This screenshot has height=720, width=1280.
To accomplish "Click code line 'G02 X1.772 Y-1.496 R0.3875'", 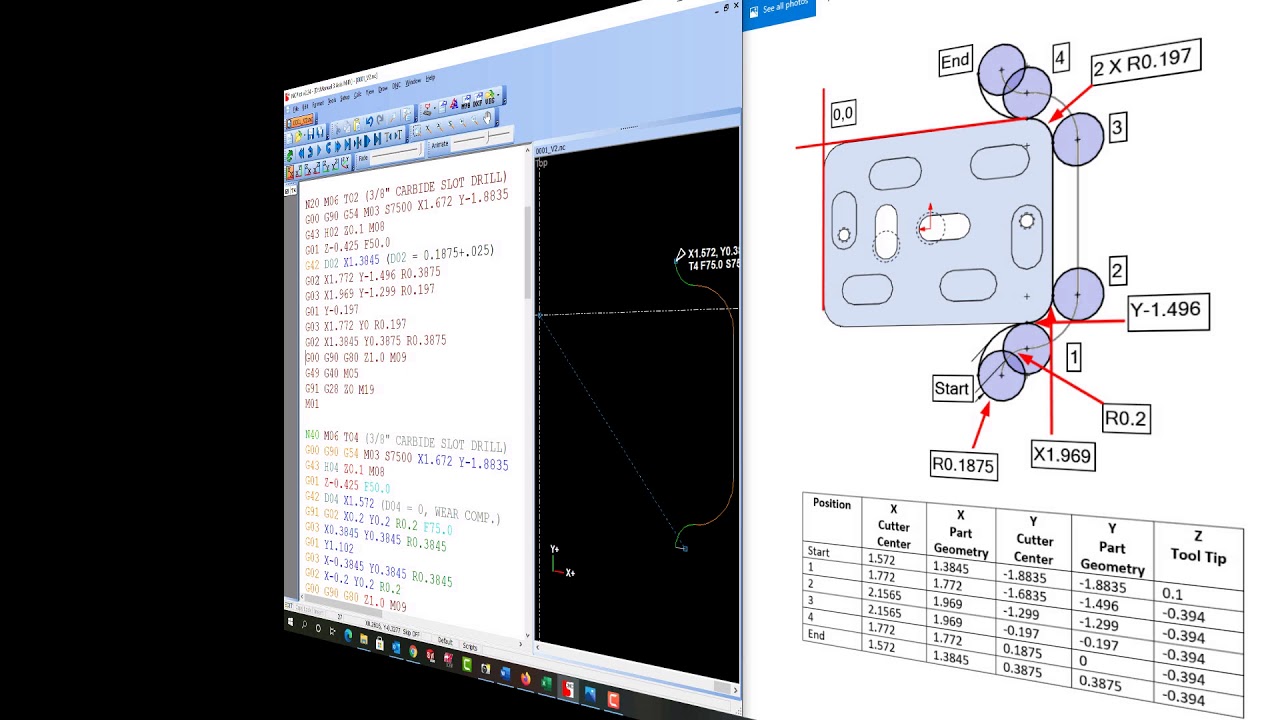I will (x=372, y=277).
